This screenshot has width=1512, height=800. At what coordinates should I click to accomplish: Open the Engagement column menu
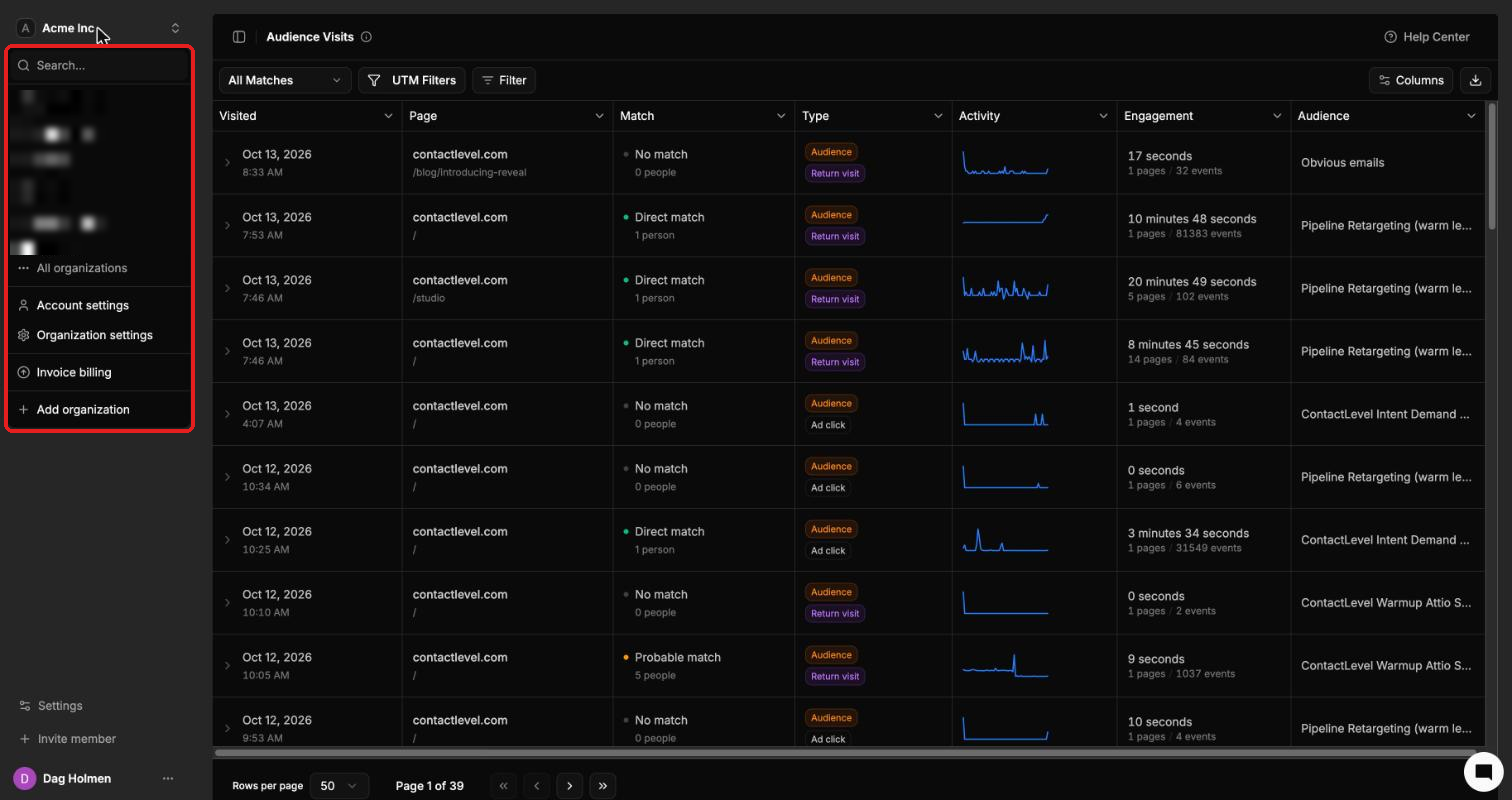(1277, 116)
